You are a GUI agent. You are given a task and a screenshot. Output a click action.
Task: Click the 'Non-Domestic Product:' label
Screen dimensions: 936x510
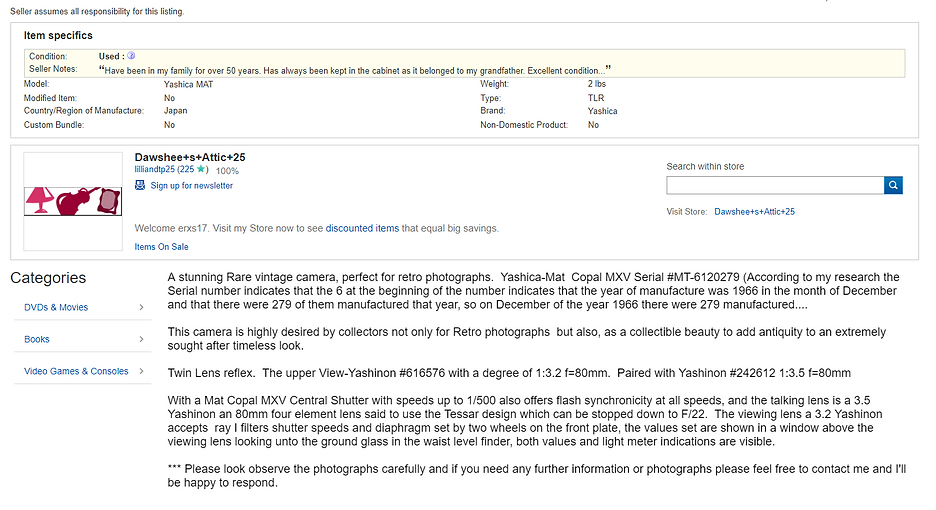[x=524, y=125]
